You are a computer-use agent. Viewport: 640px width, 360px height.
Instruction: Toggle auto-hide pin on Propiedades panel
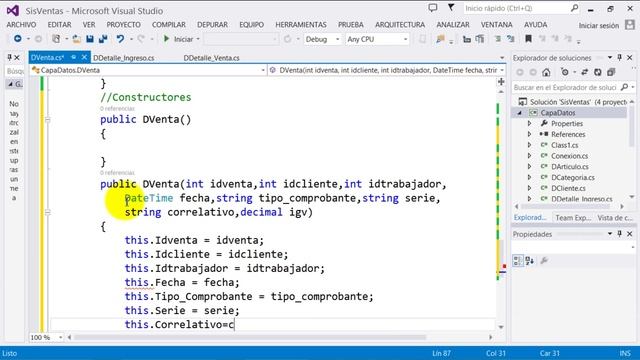tap(620, 234)
